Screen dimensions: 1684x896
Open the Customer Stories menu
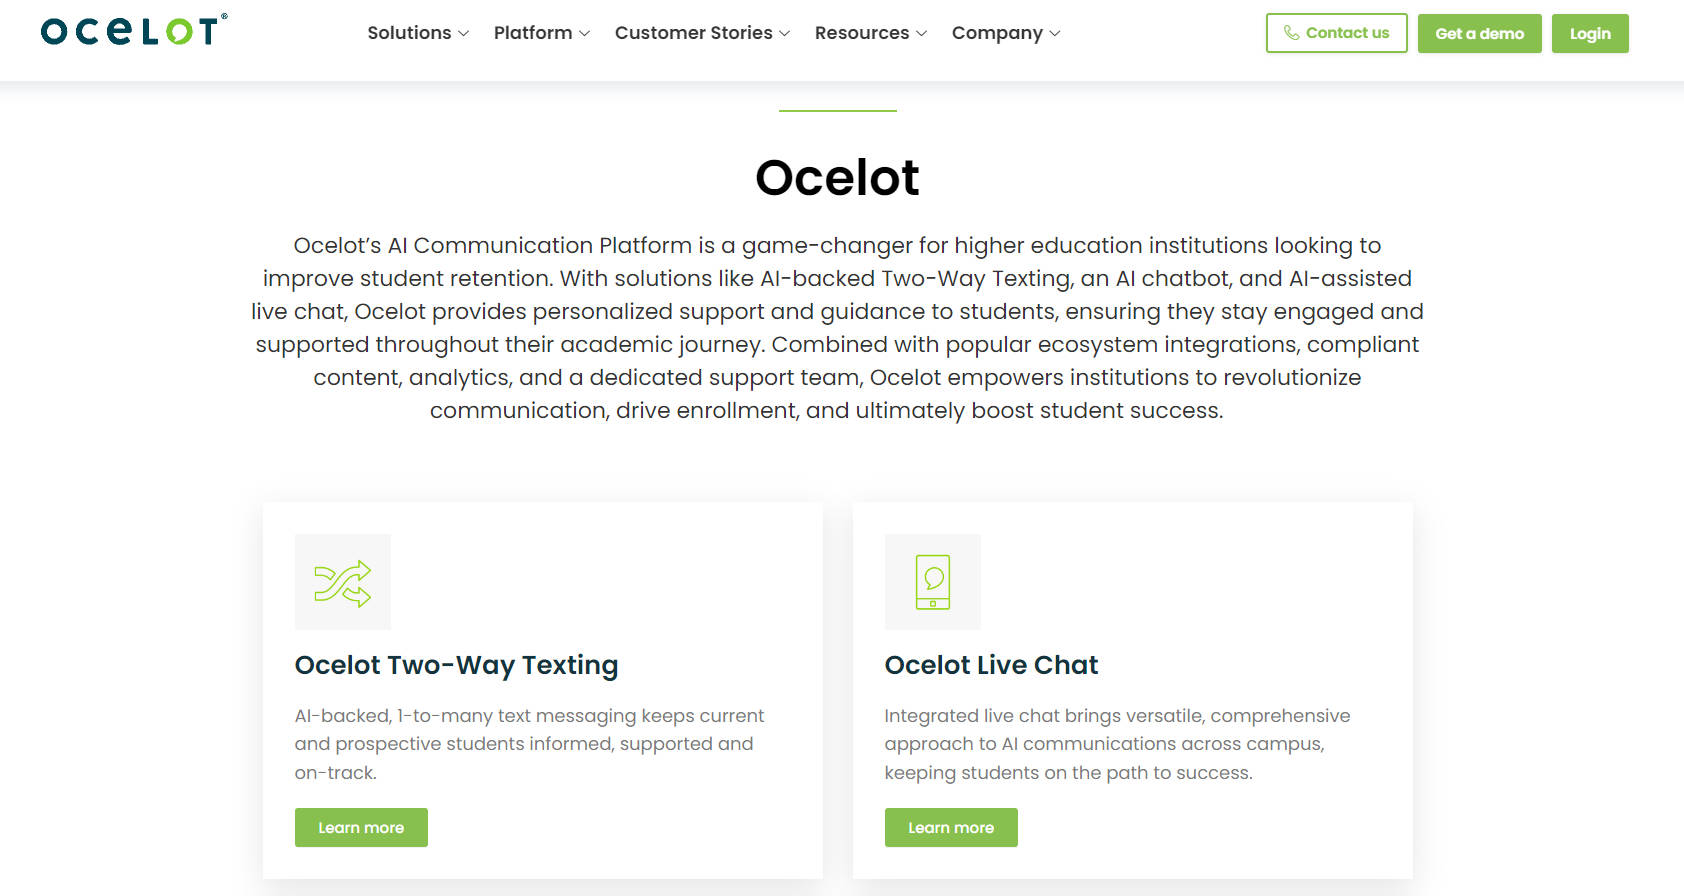pos(700,33)
